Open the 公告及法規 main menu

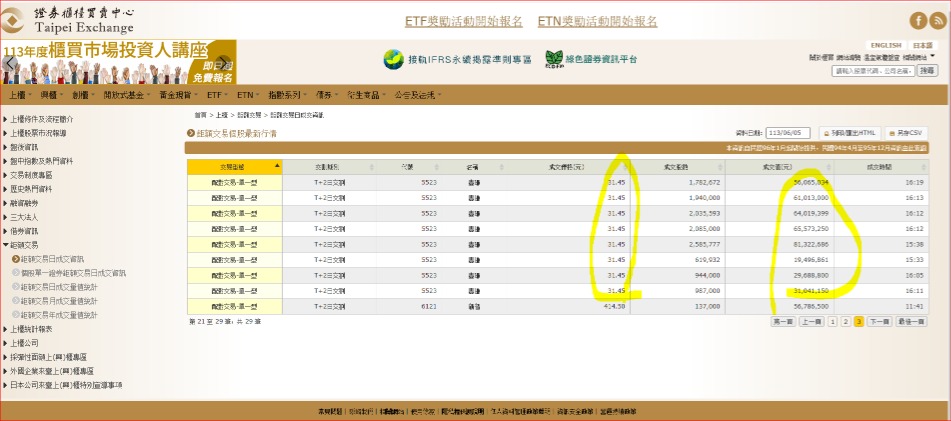[x=417, y=95]
